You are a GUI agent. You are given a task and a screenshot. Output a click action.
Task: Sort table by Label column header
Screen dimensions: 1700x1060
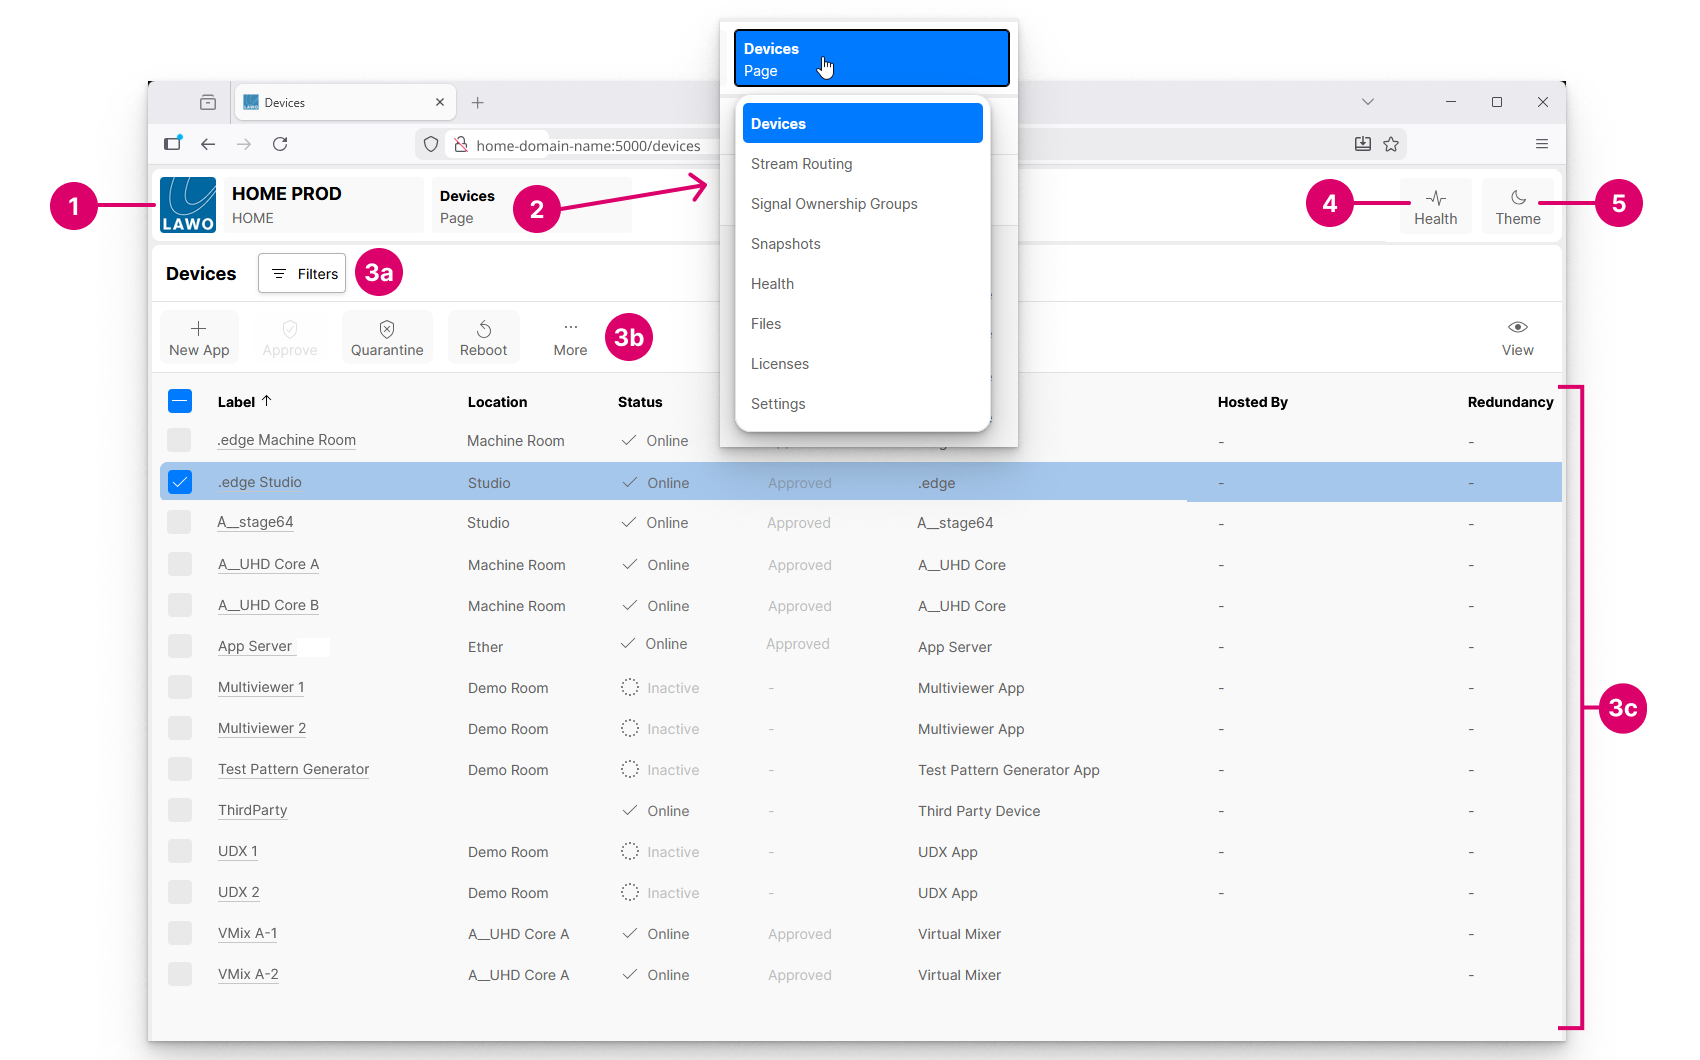click(x=237, y=402)
